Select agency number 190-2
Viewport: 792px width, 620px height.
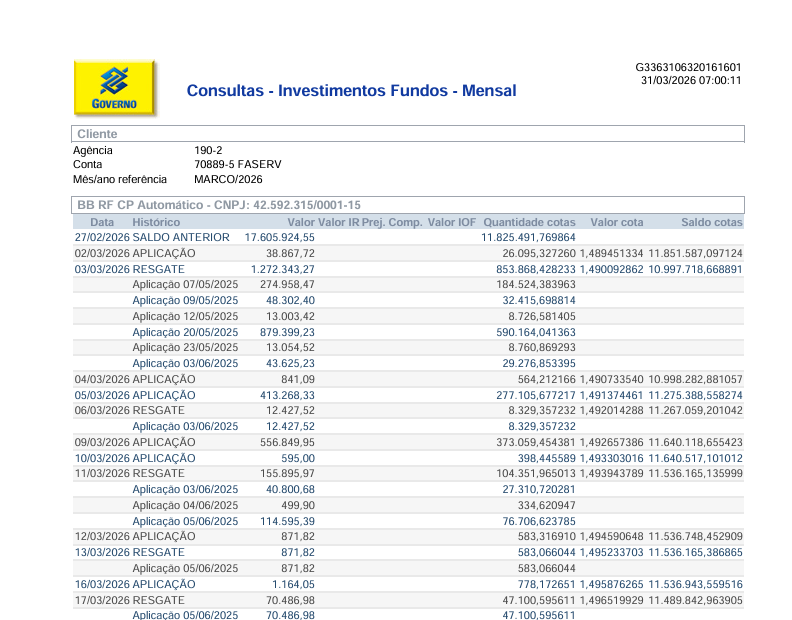208,150
